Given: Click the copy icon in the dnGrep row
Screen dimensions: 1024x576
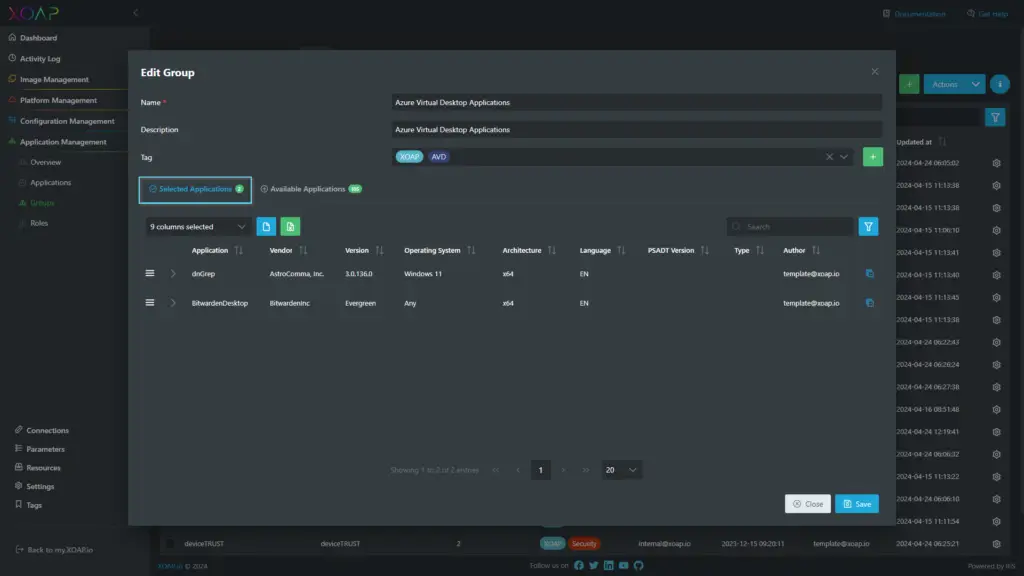Looking at the screenshot, I should [x=869, y=274].
